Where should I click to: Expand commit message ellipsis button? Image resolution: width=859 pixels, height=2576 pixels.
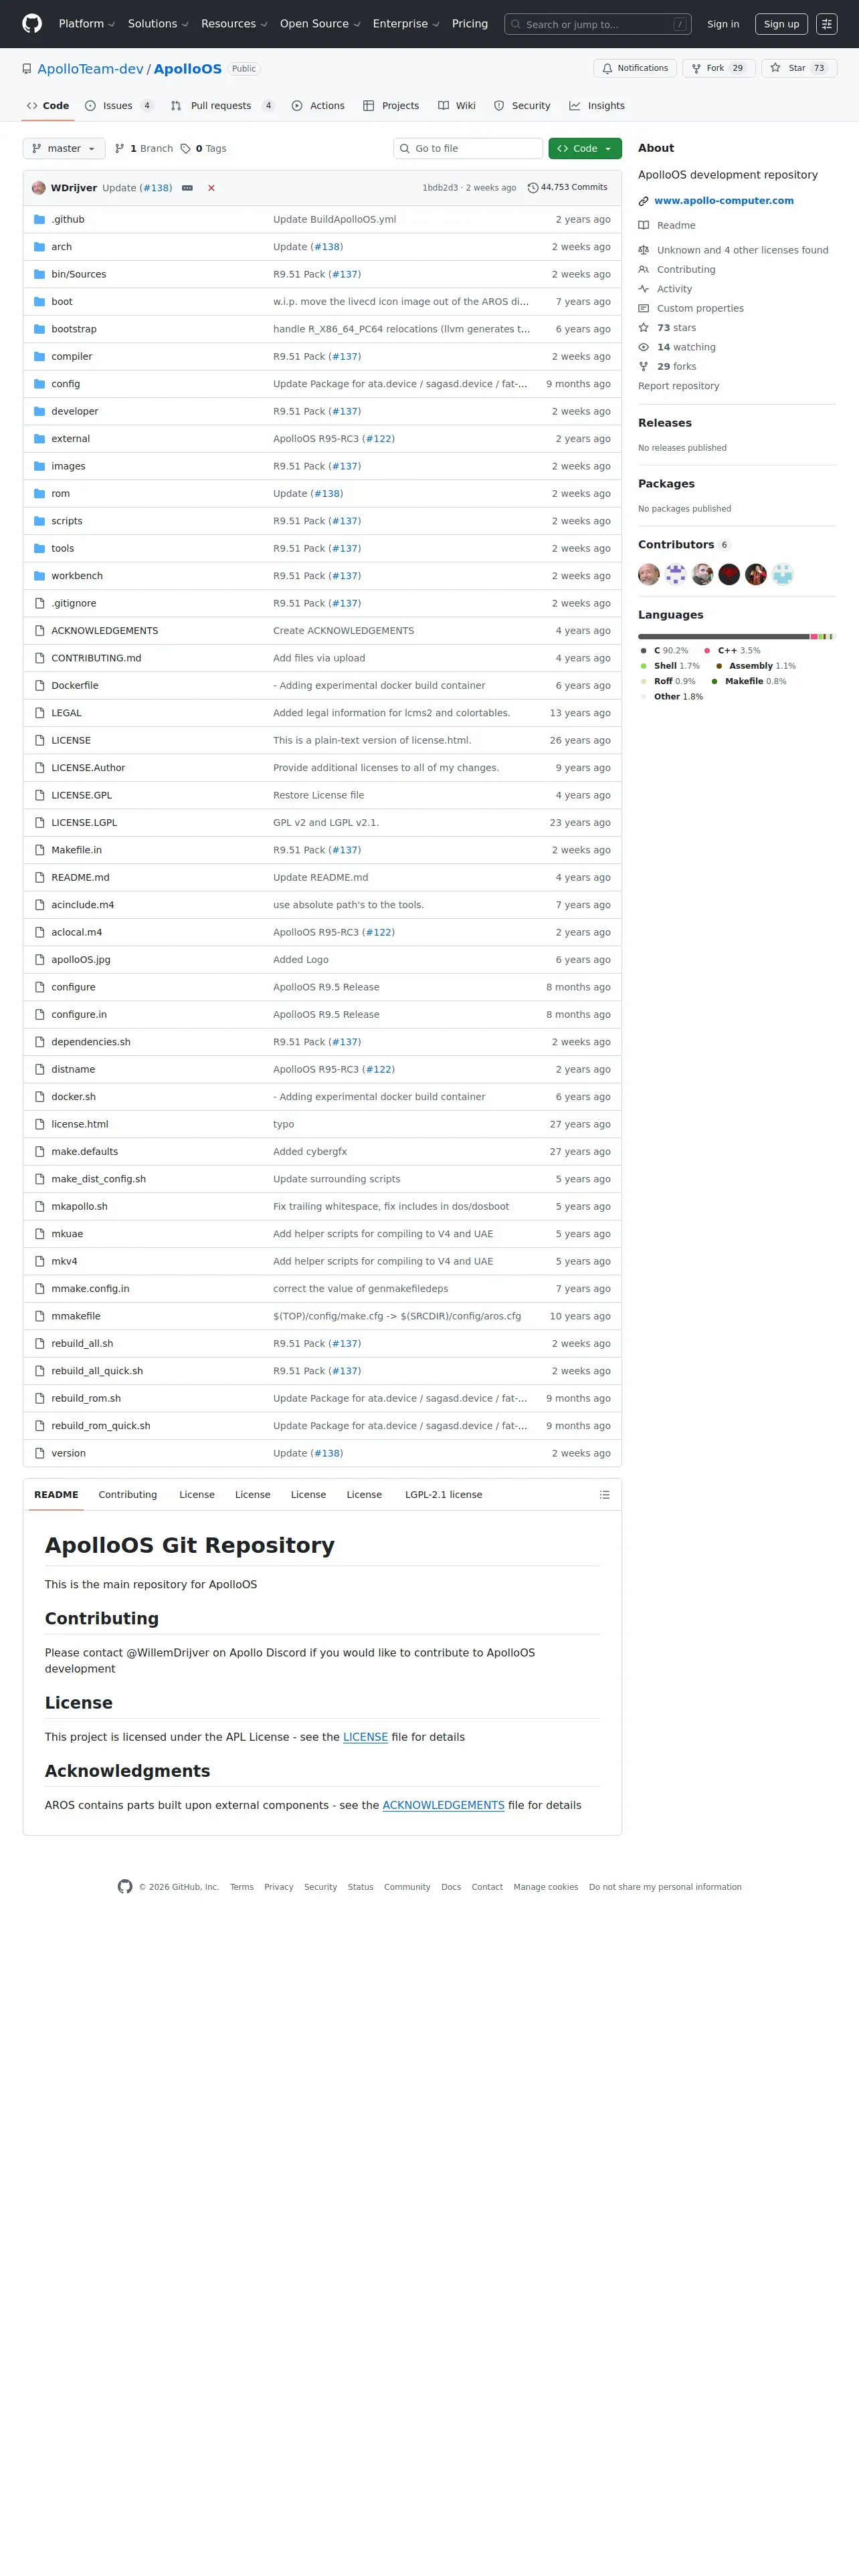pyautogui.click(x=187, y=188)
